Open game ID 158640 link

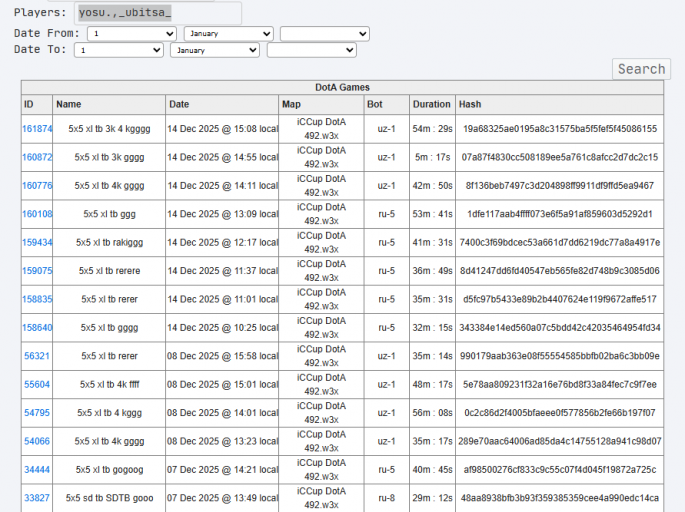37,328
